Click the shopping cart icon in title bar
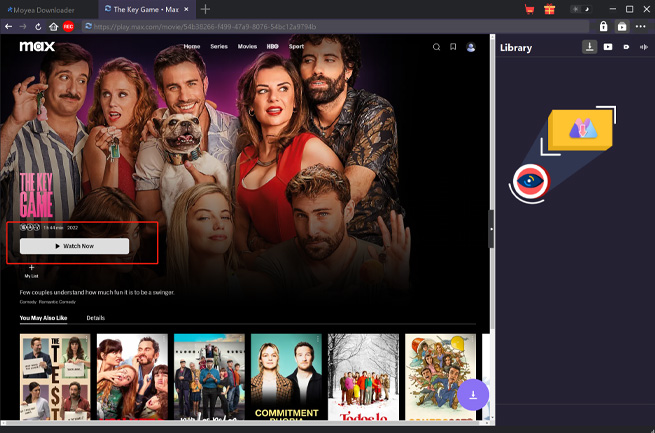The height and width of the screenshot is (433, 655). tap(530, 9)
